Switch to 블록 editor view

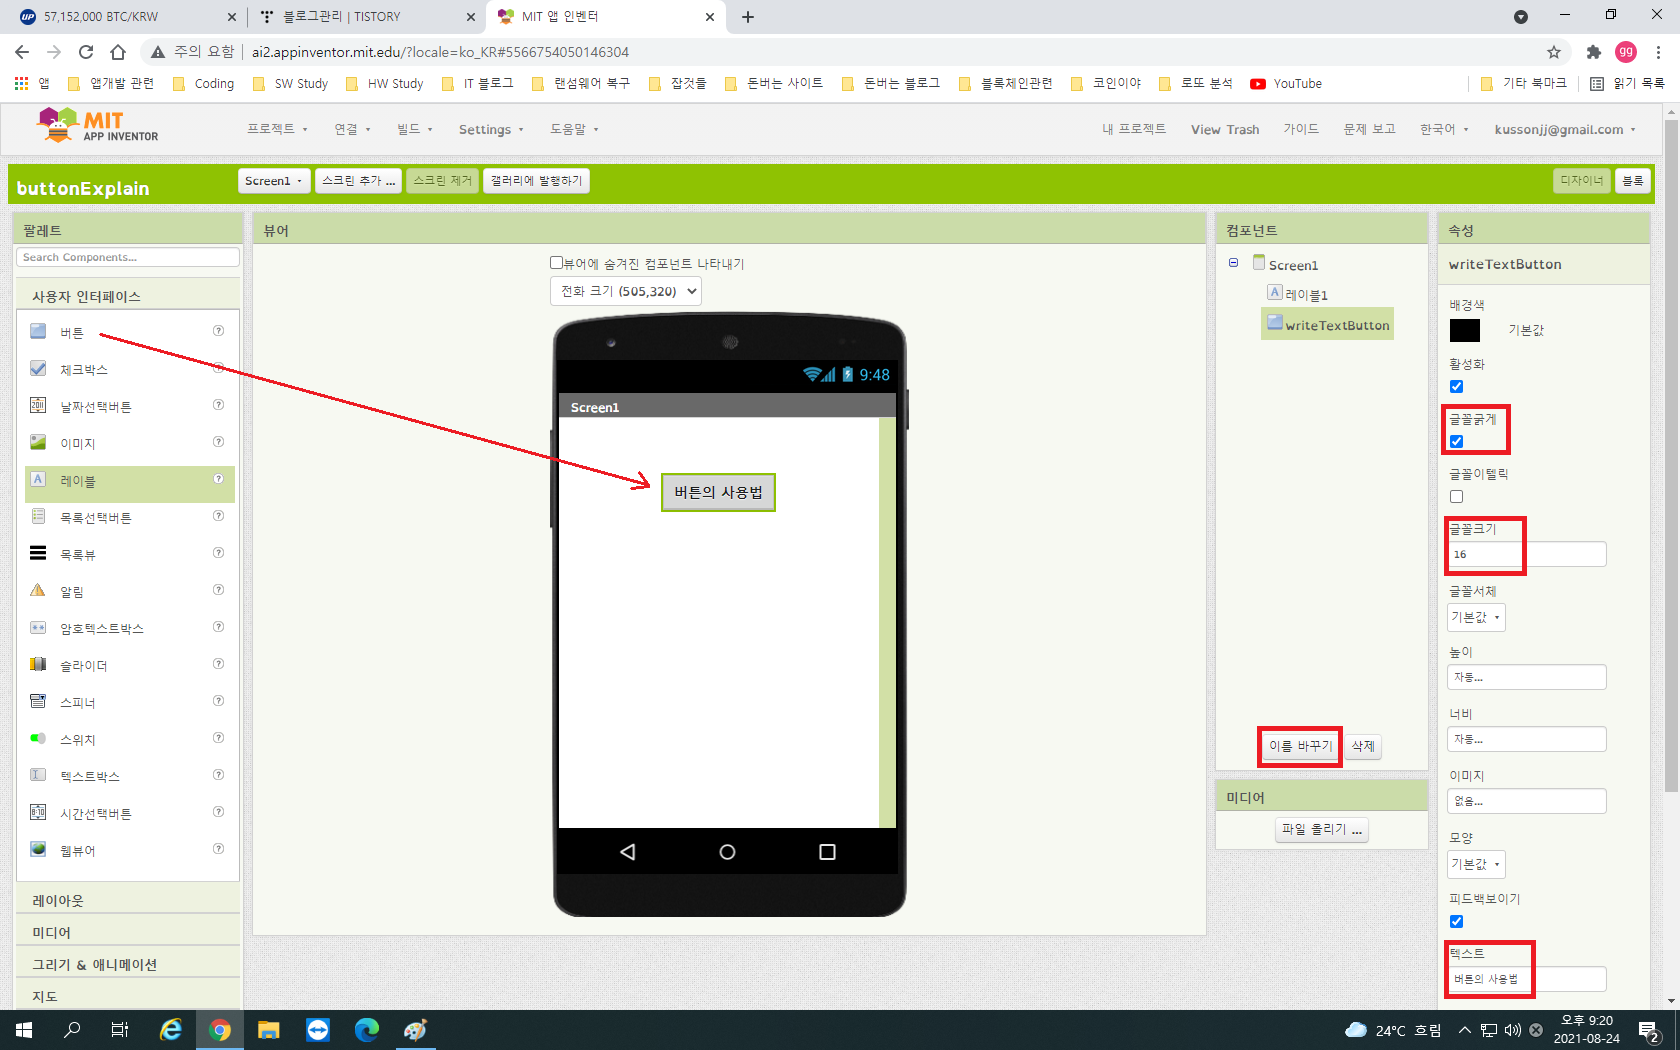pos(1632,180)
